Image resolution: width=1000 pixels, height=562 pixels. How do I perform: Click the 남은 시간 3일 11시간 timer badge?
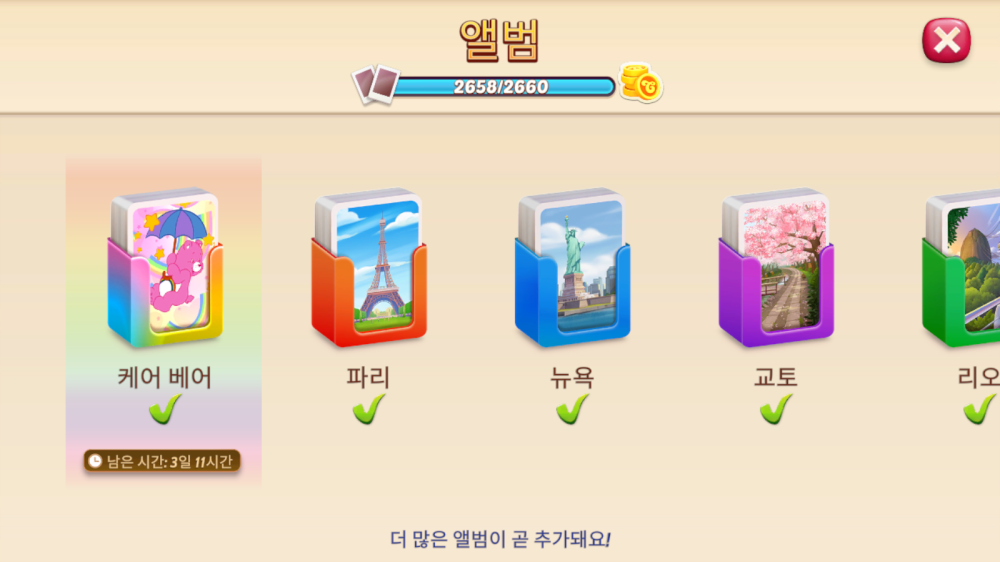point(162,461)
